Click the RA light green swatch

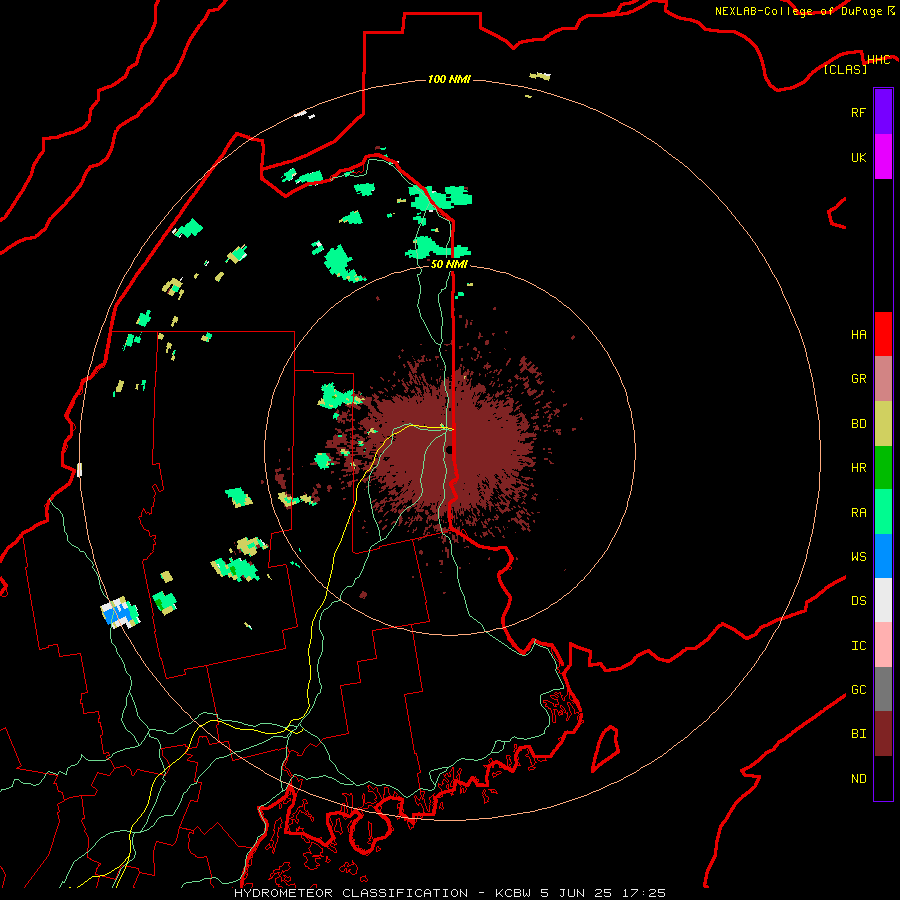click(x=883, y=512)
